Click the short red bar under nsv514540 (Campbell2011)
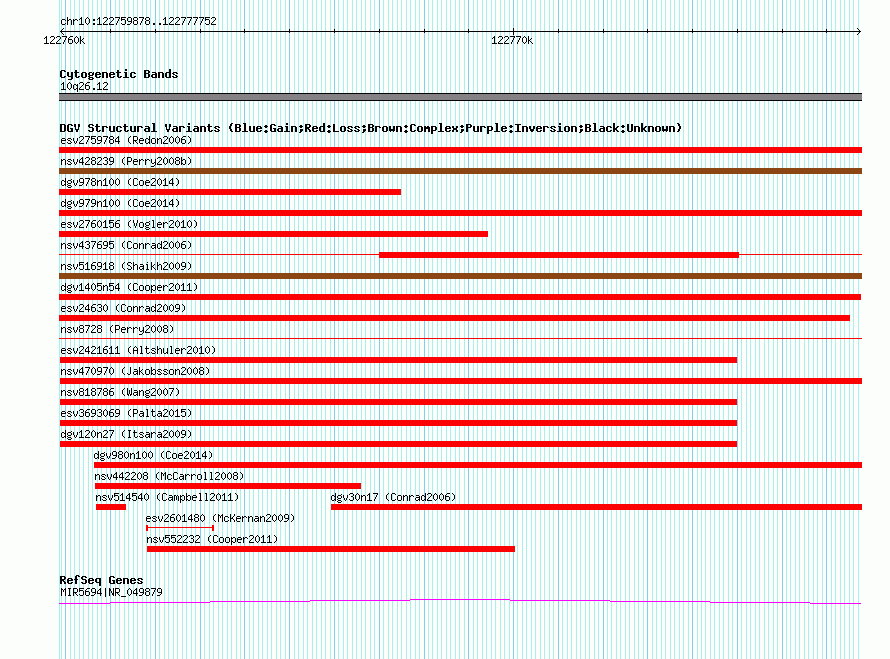Screen dimensions: 890x659 (x=111, y=507)
